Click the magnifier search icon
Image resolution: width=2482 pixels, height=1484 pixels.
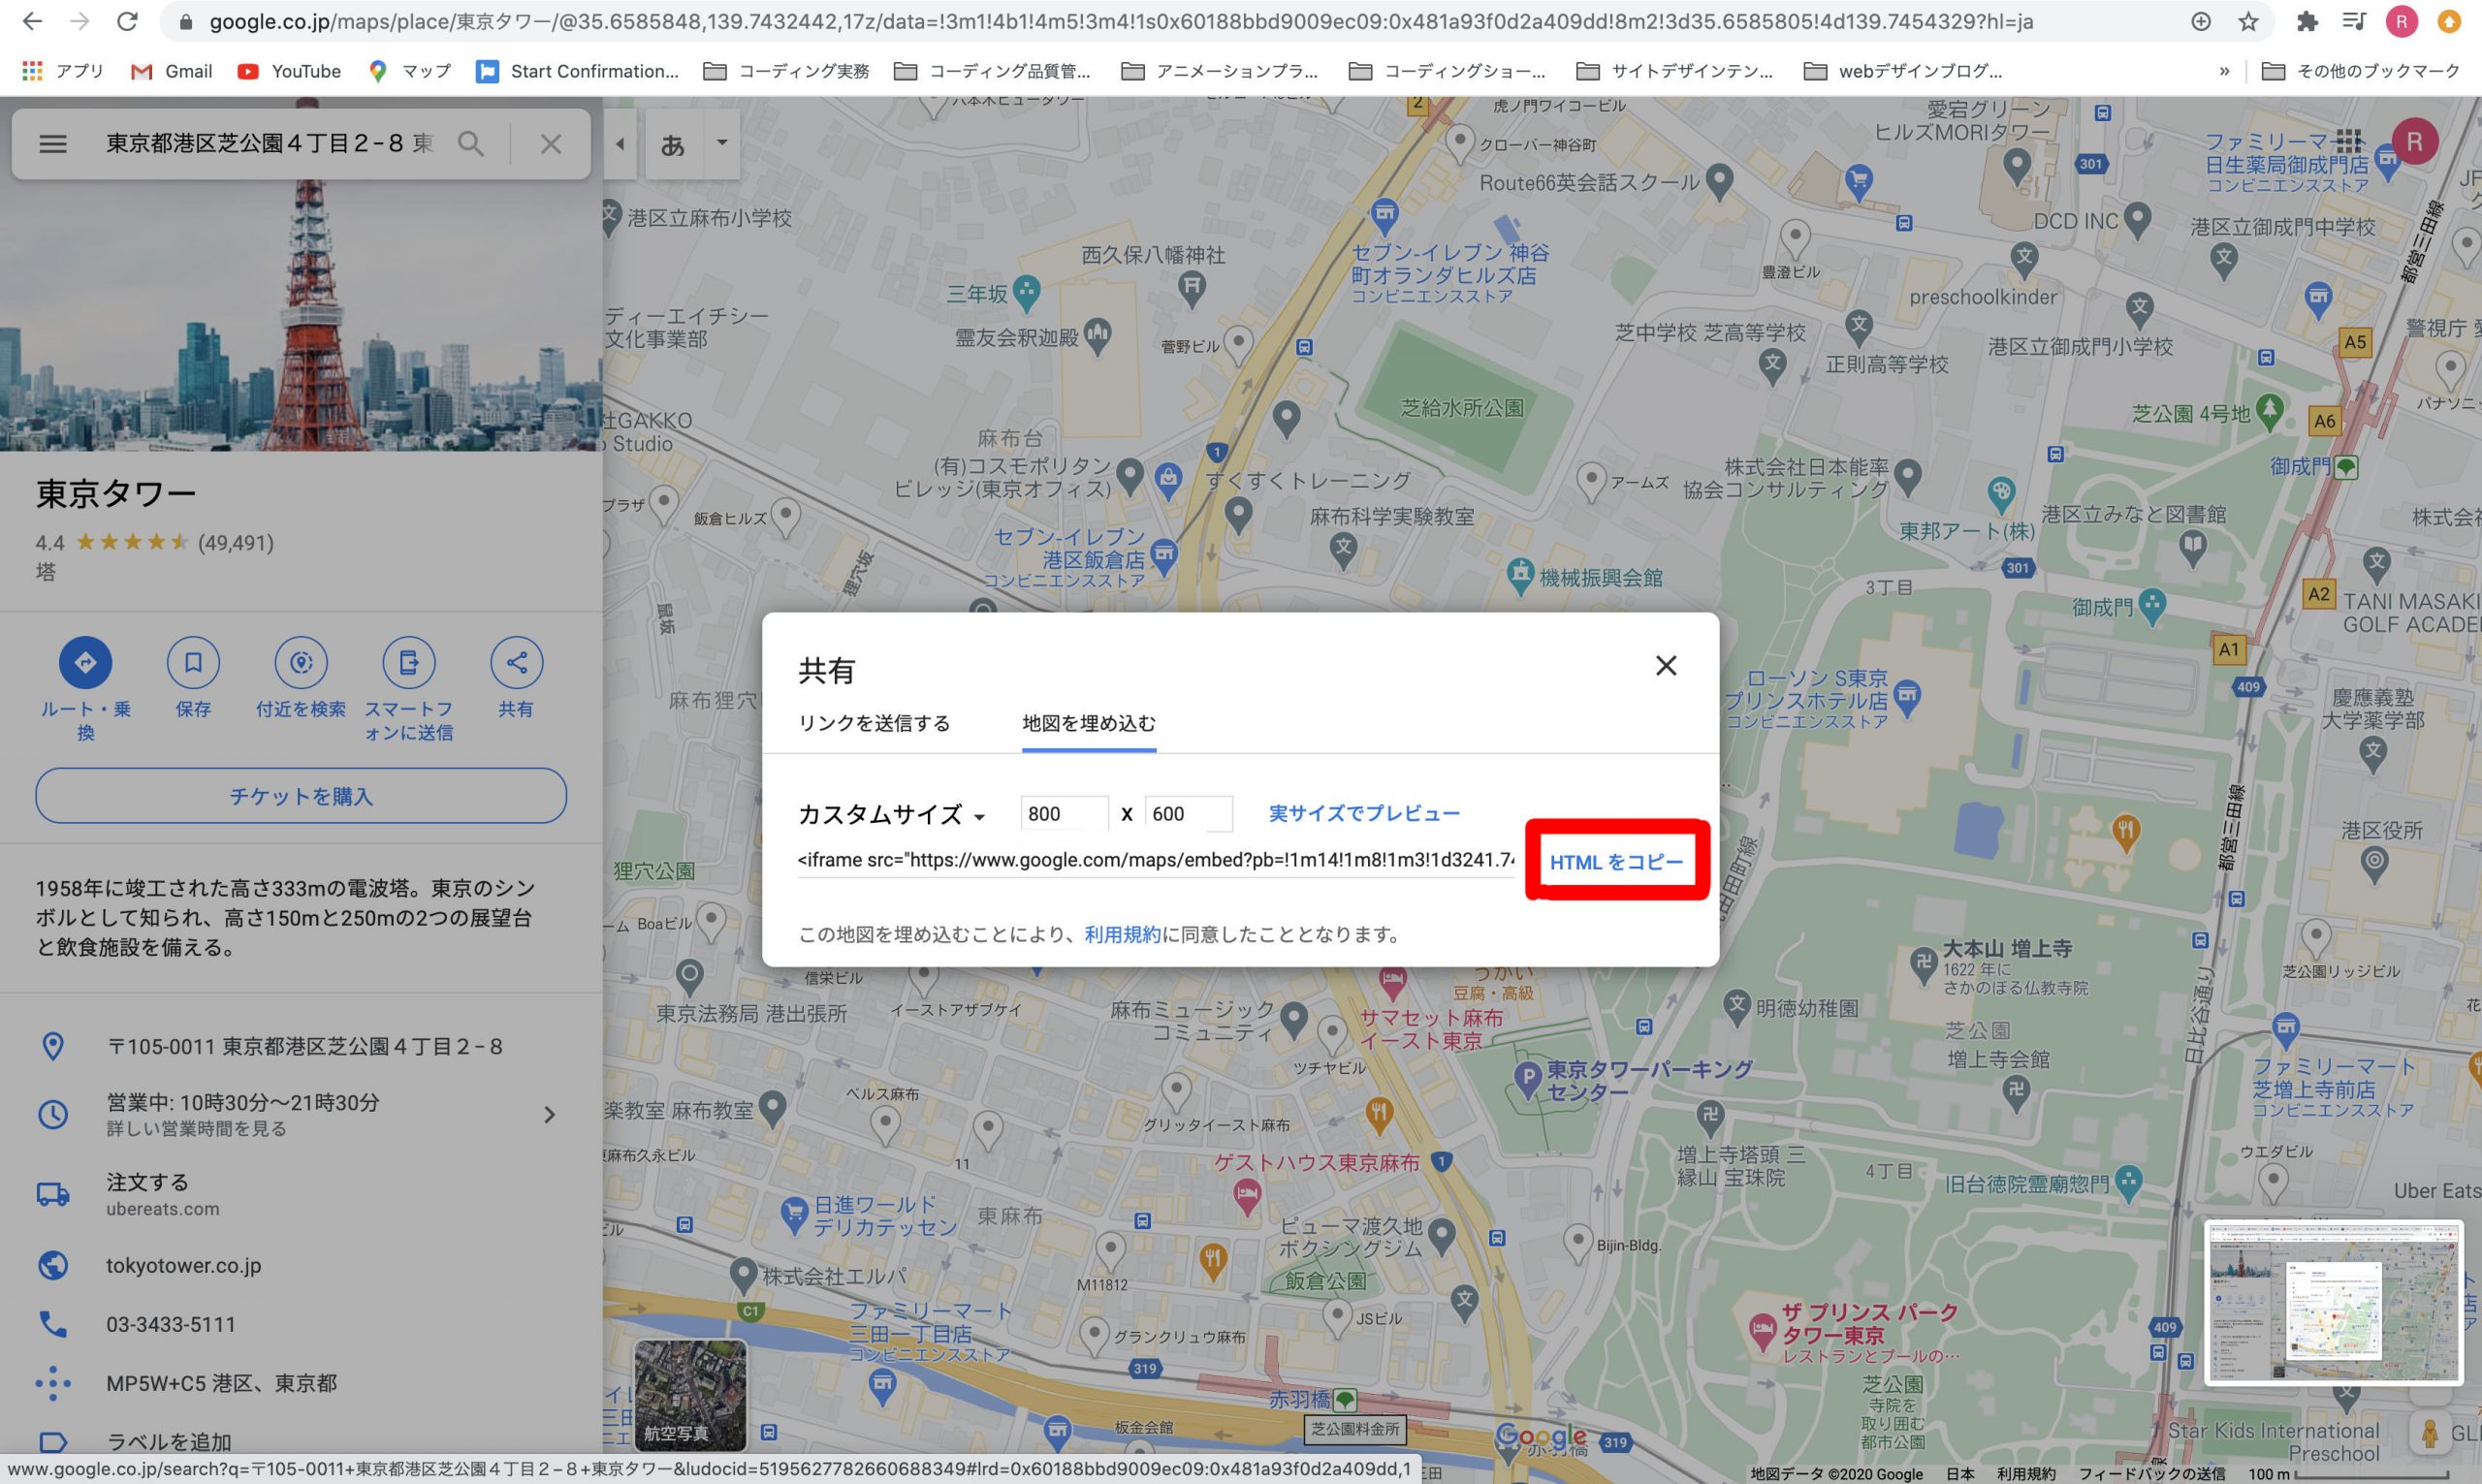[471, 144]
